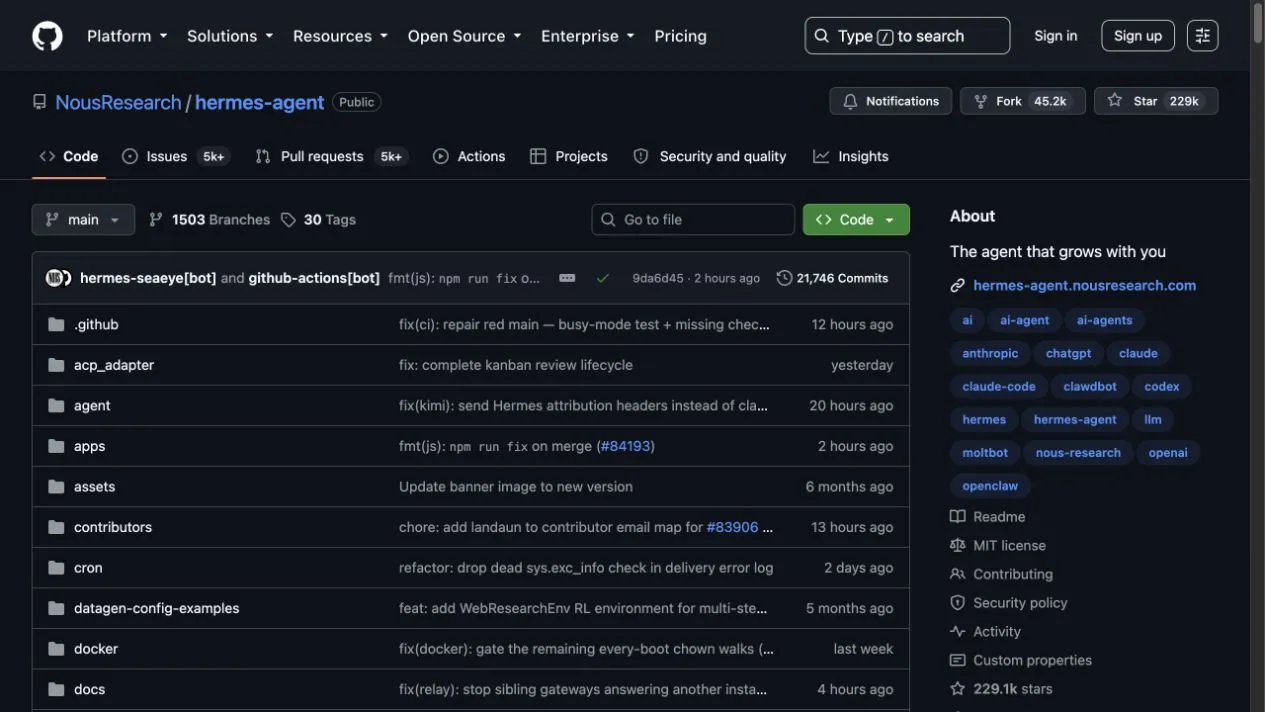Screen dimensions: 1265x712
Task: Switch to Security and quality tab
Action: coord(710,157)
